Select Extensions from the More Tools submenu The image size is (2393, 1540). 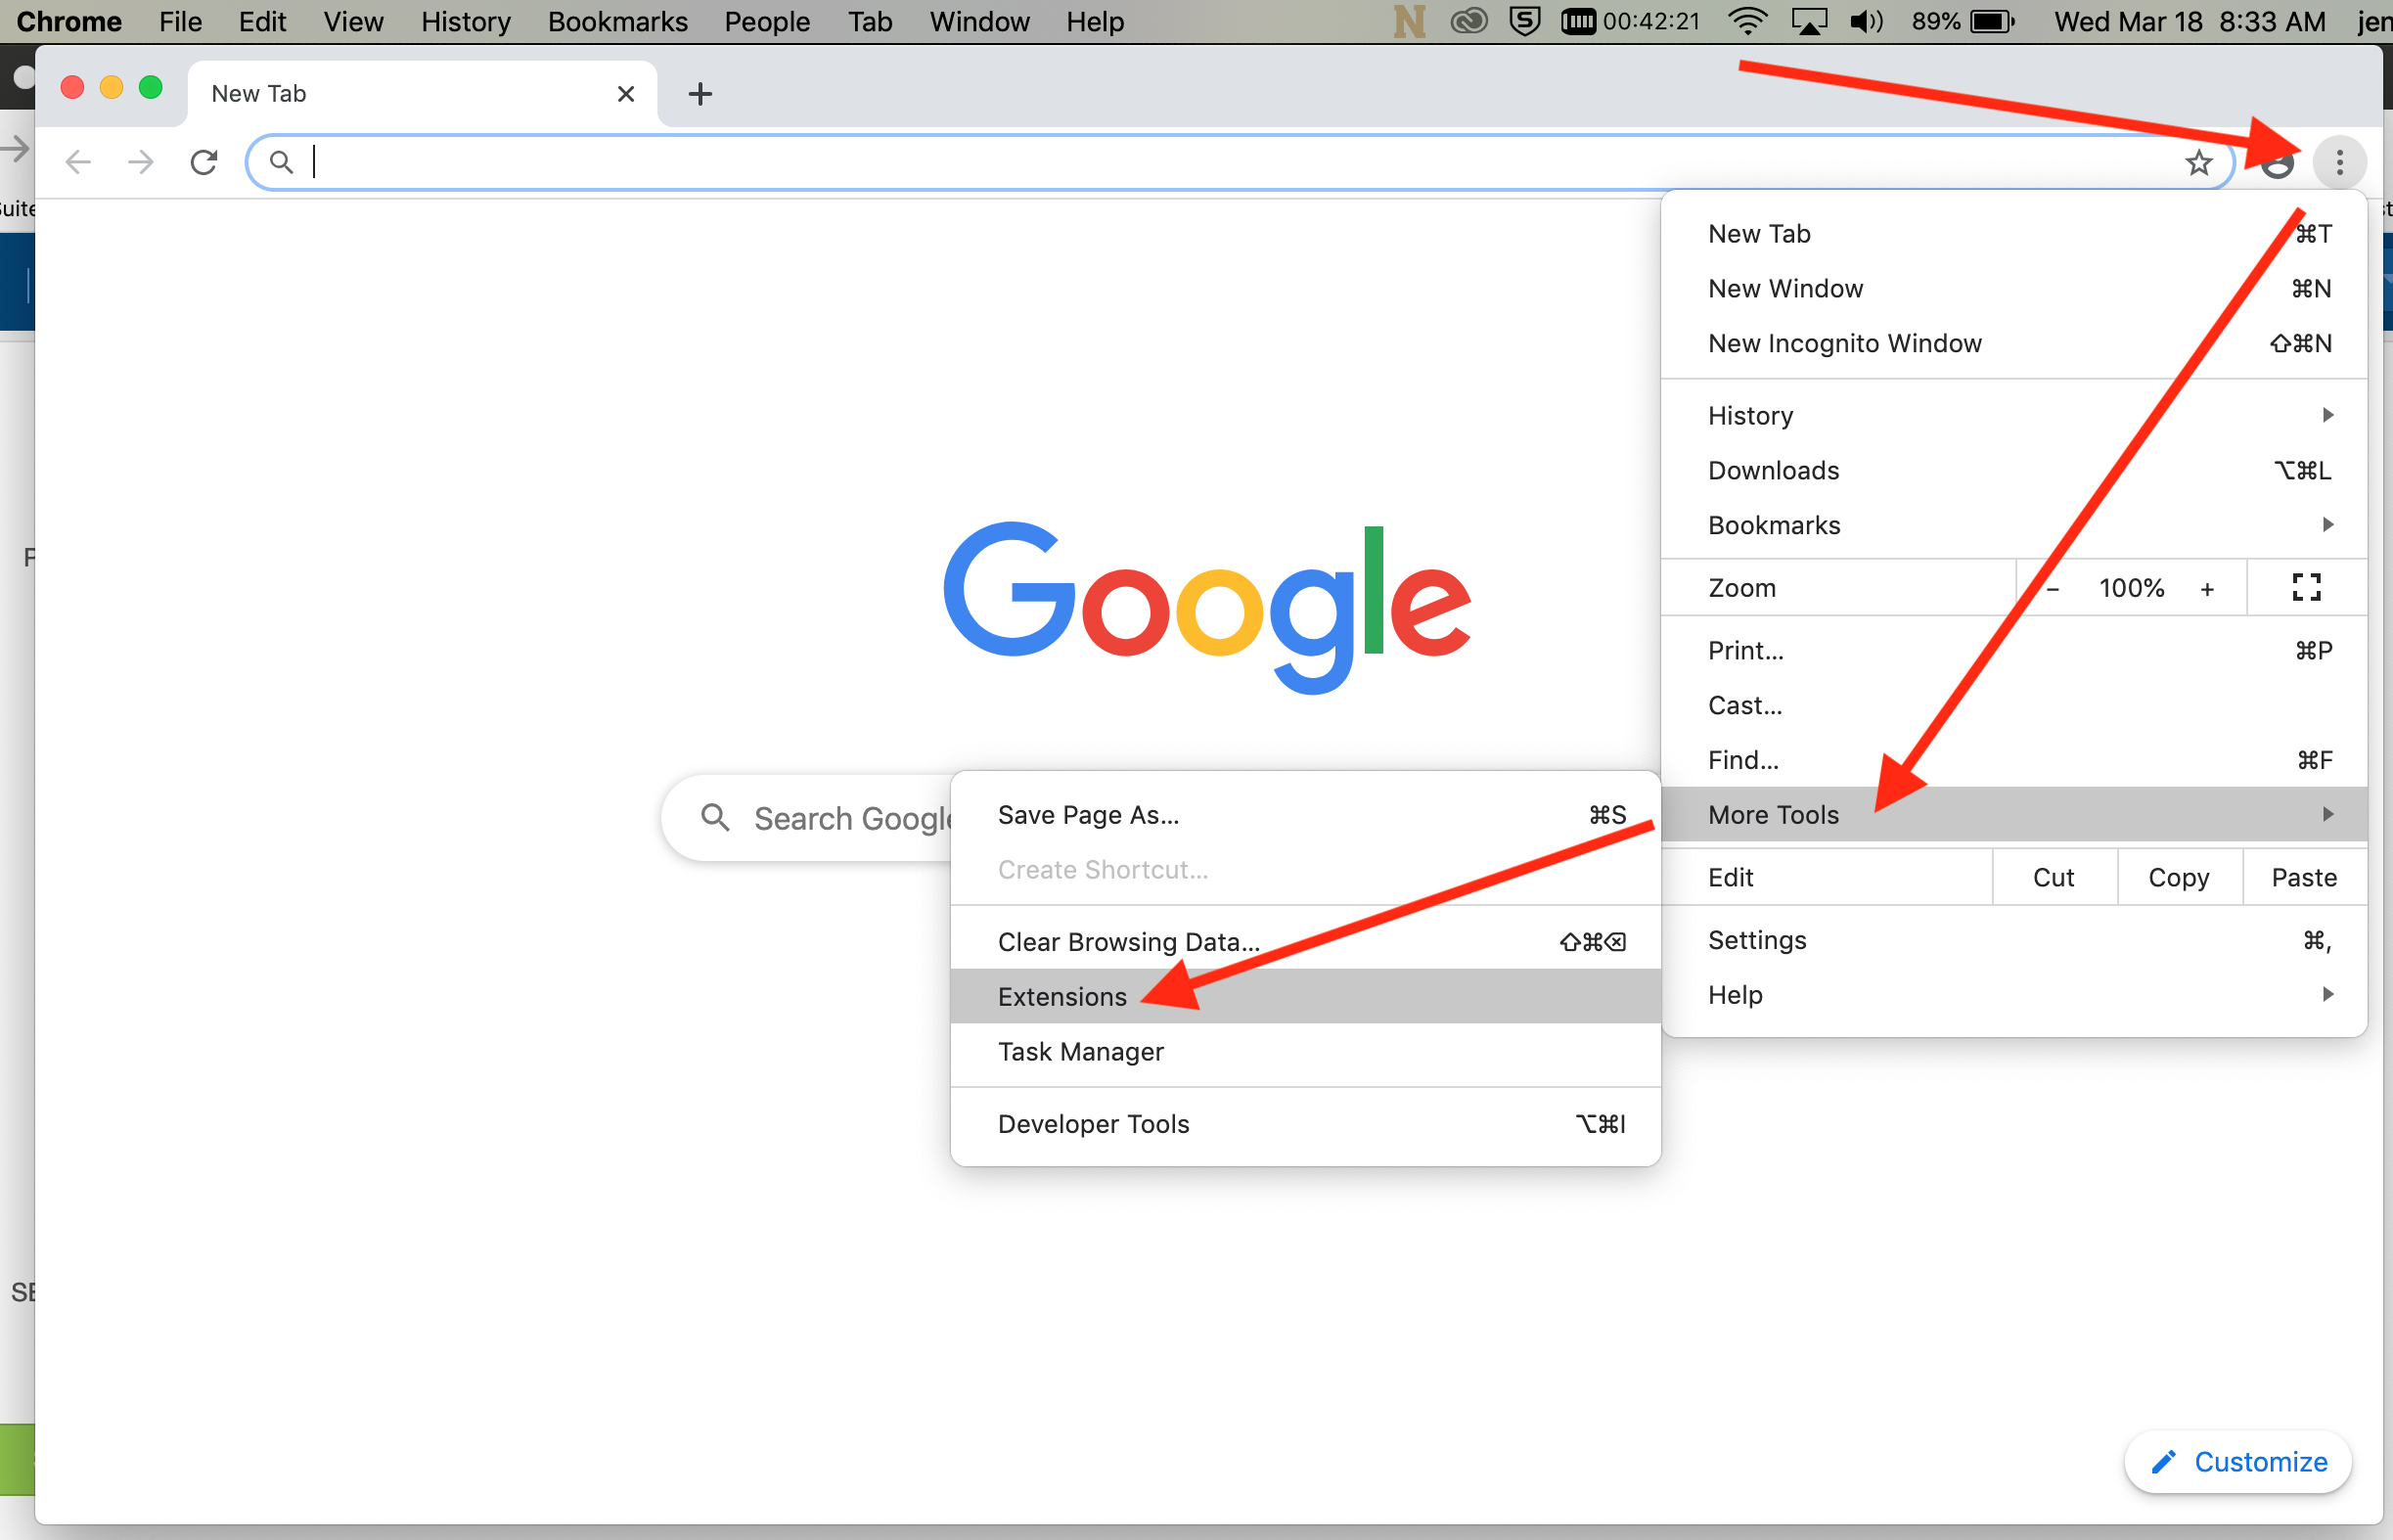click(x=1062, y=997)
